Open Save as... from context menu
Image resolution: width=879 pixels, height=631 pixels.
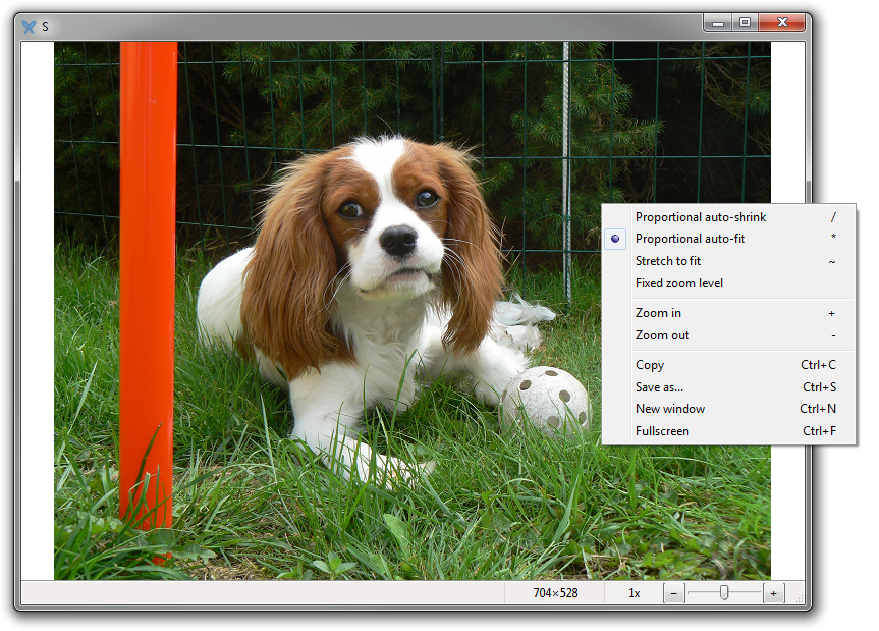[660, 387]
